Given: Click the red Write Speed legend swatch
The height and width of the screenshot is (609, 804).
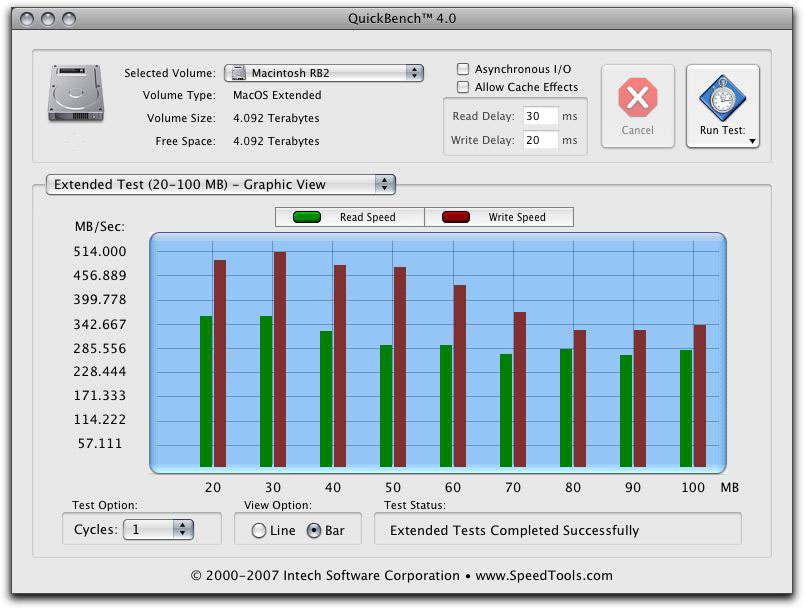Looking at the screenshot, I should pos(455,217).
